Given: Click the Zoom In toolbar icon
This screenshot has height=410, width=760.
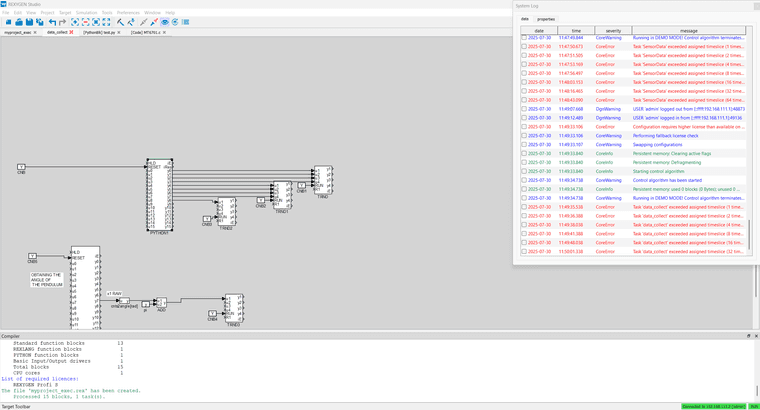Looking at the screenshot, I should pyautogui.click(x=75, y=22).
